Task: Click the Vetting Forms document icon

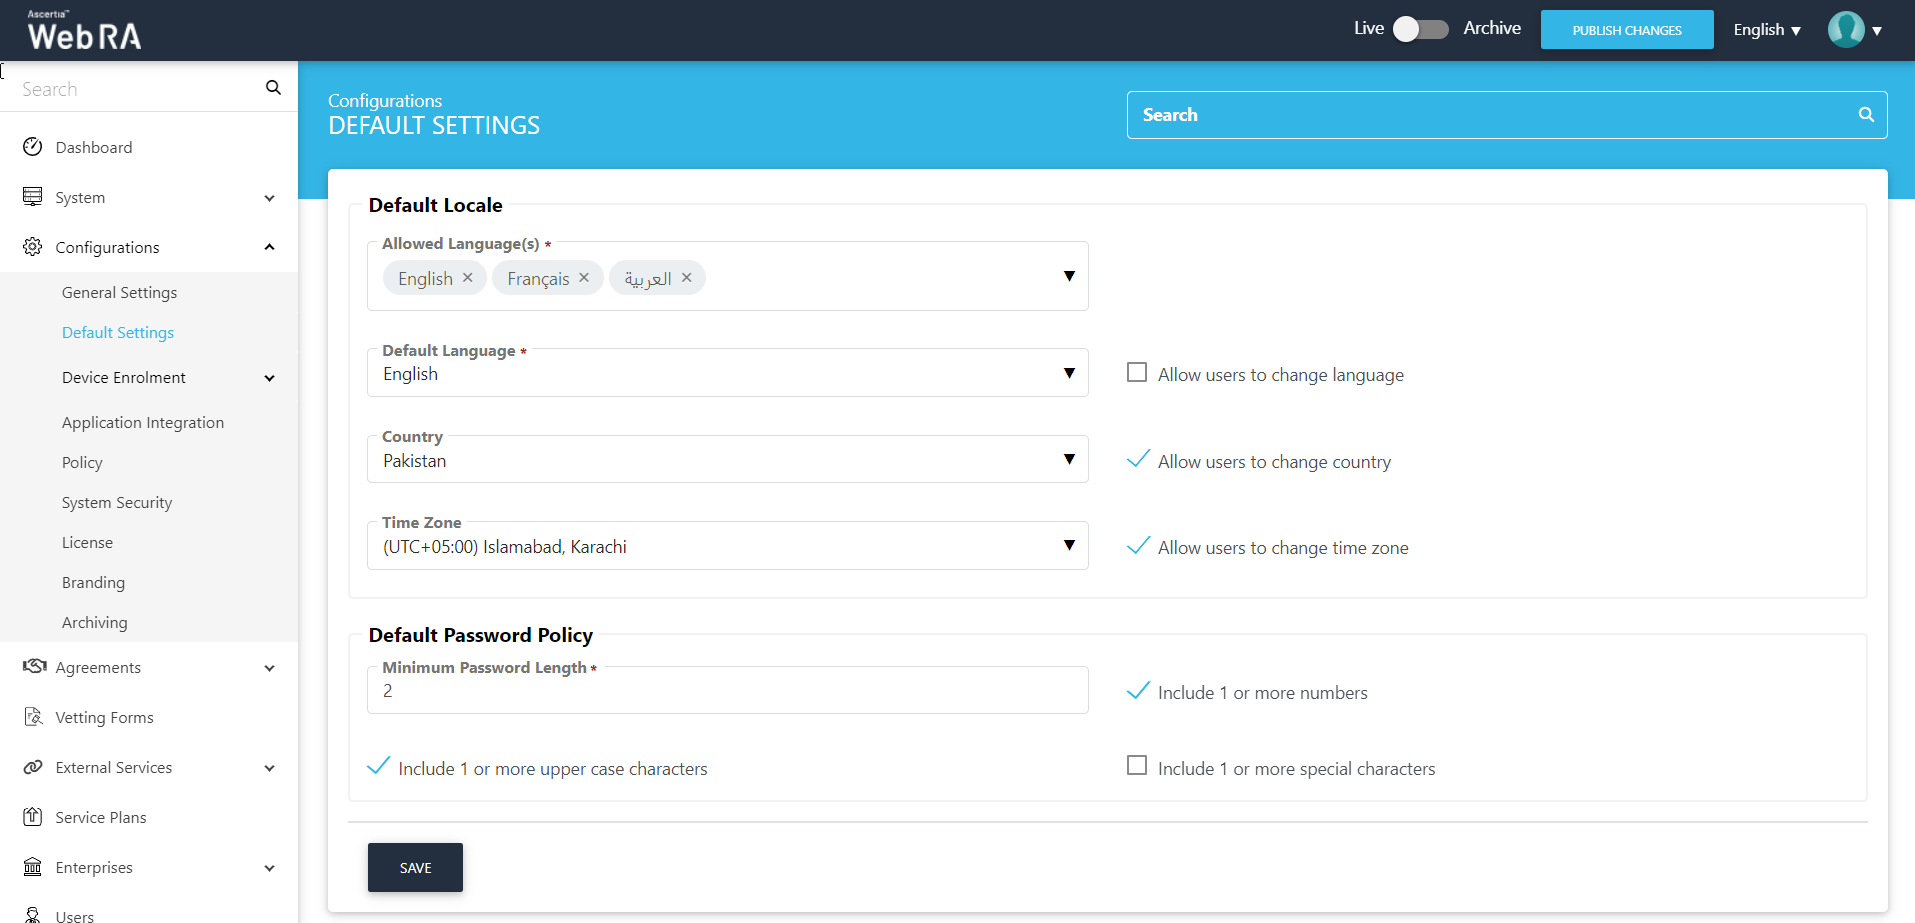Action: coord(33,717)
